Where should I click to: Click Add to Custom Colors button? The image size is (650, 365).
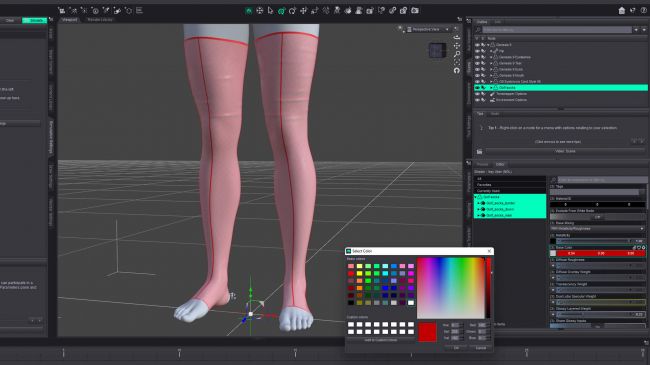381,340
